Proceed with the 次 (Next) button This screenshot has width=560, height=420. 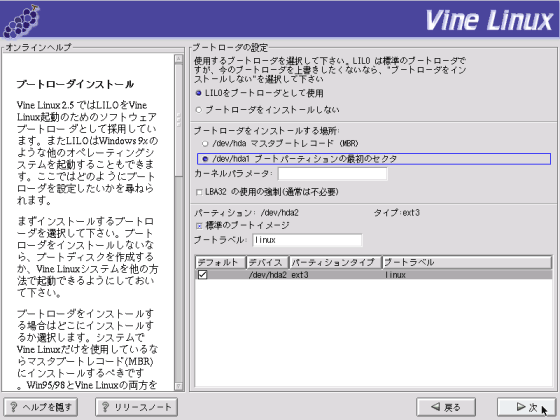point(526,407)
